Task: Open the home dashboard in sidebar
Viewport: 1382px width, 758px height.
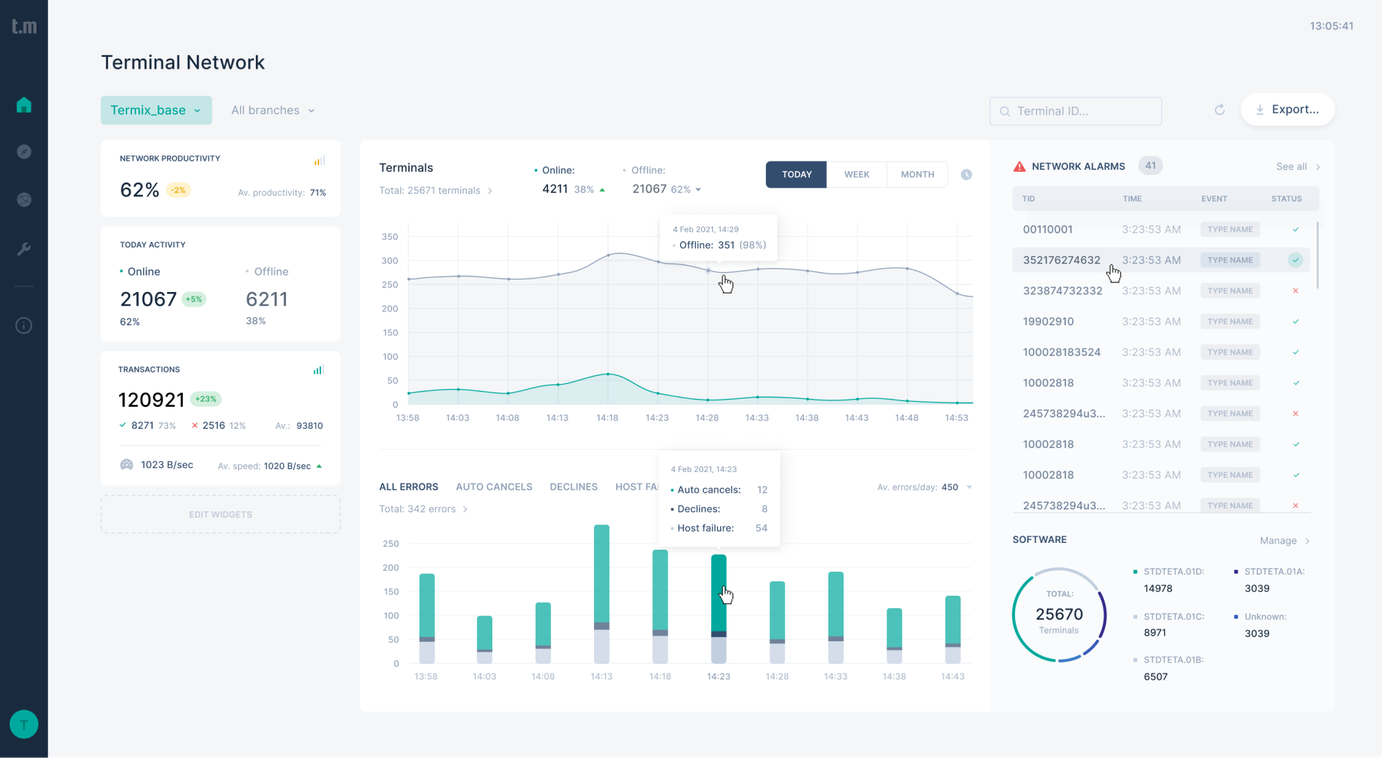Action: 24,105
